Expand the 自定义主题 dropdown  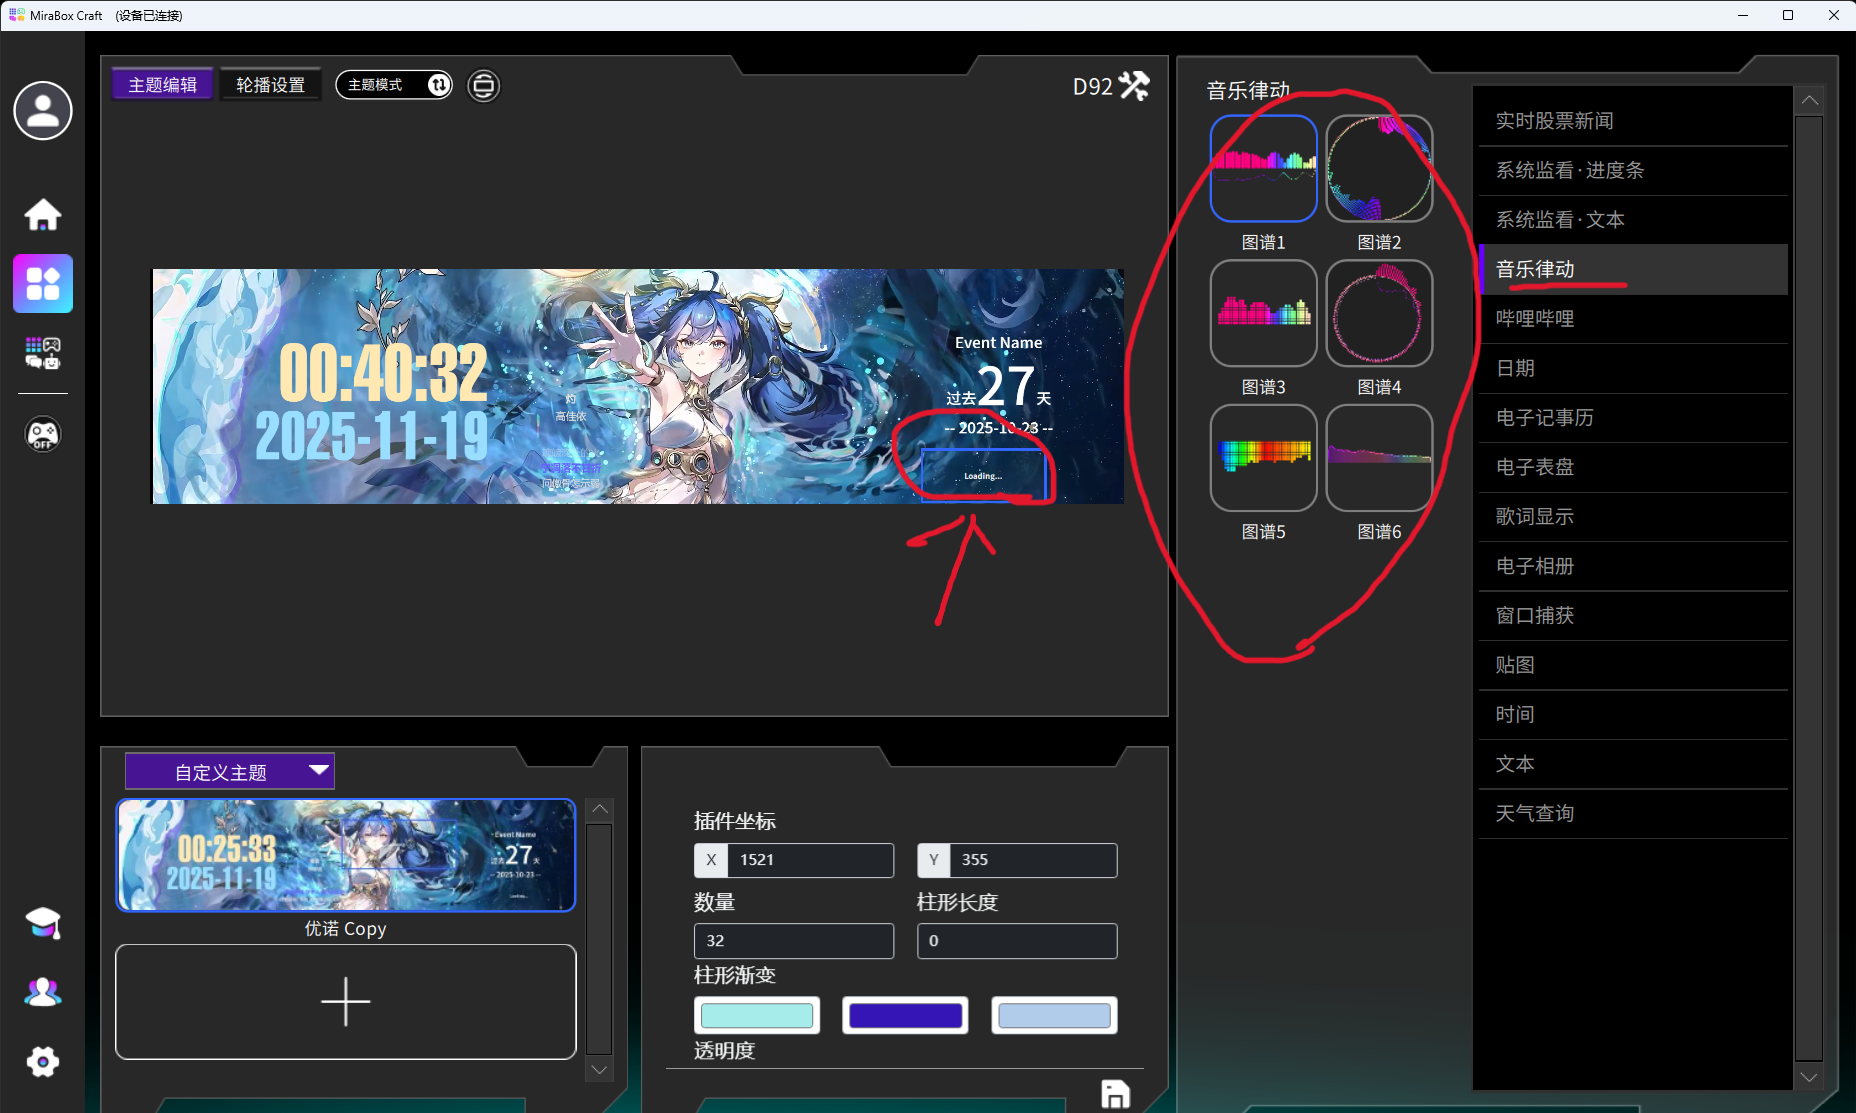tap(230, 771)
